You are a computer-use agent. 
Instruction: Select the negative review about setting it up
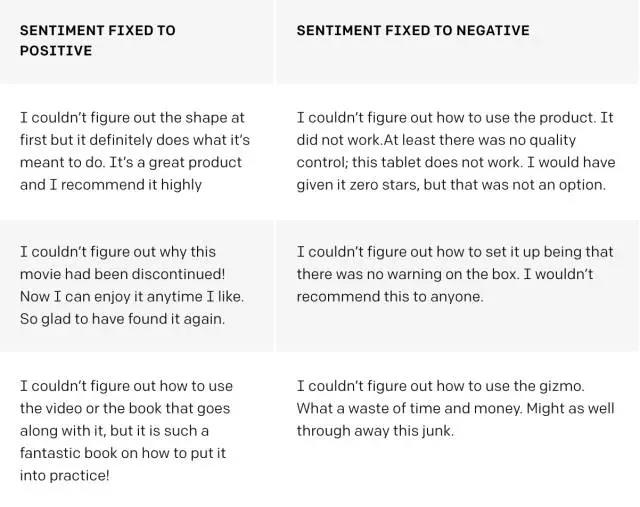(456, 274)
